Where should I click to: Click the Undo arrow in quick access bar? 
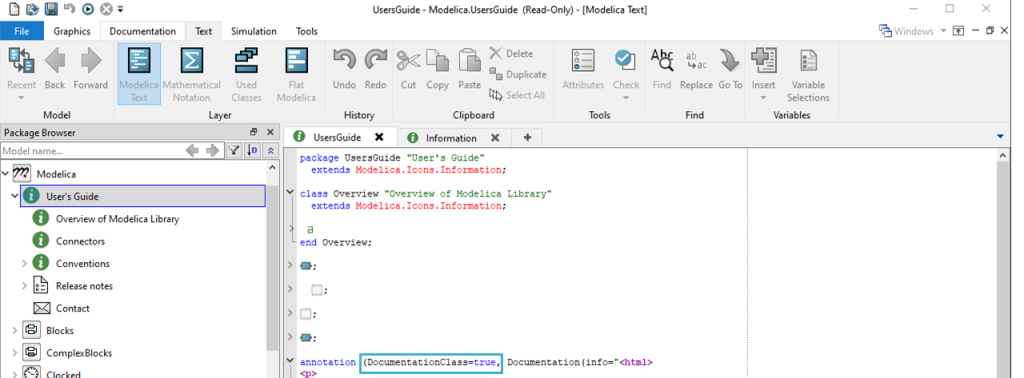pyautogui.click(x=69, y=9)
